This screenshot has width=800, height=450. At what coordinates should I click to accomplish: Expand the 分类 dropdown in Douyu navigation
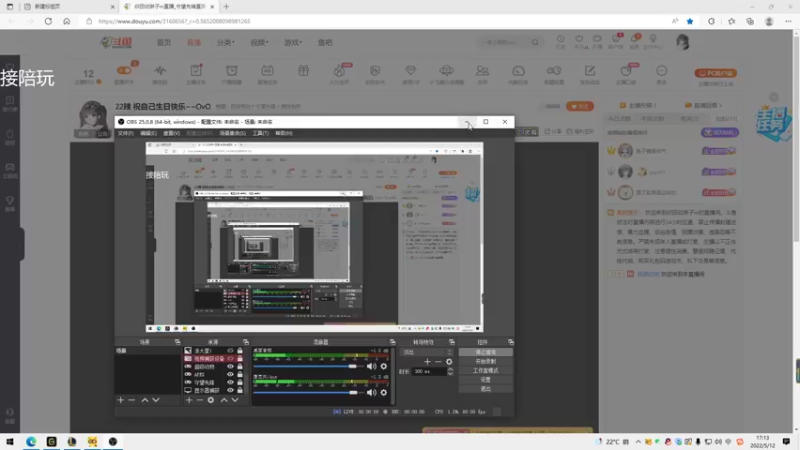tap(226, 42)
